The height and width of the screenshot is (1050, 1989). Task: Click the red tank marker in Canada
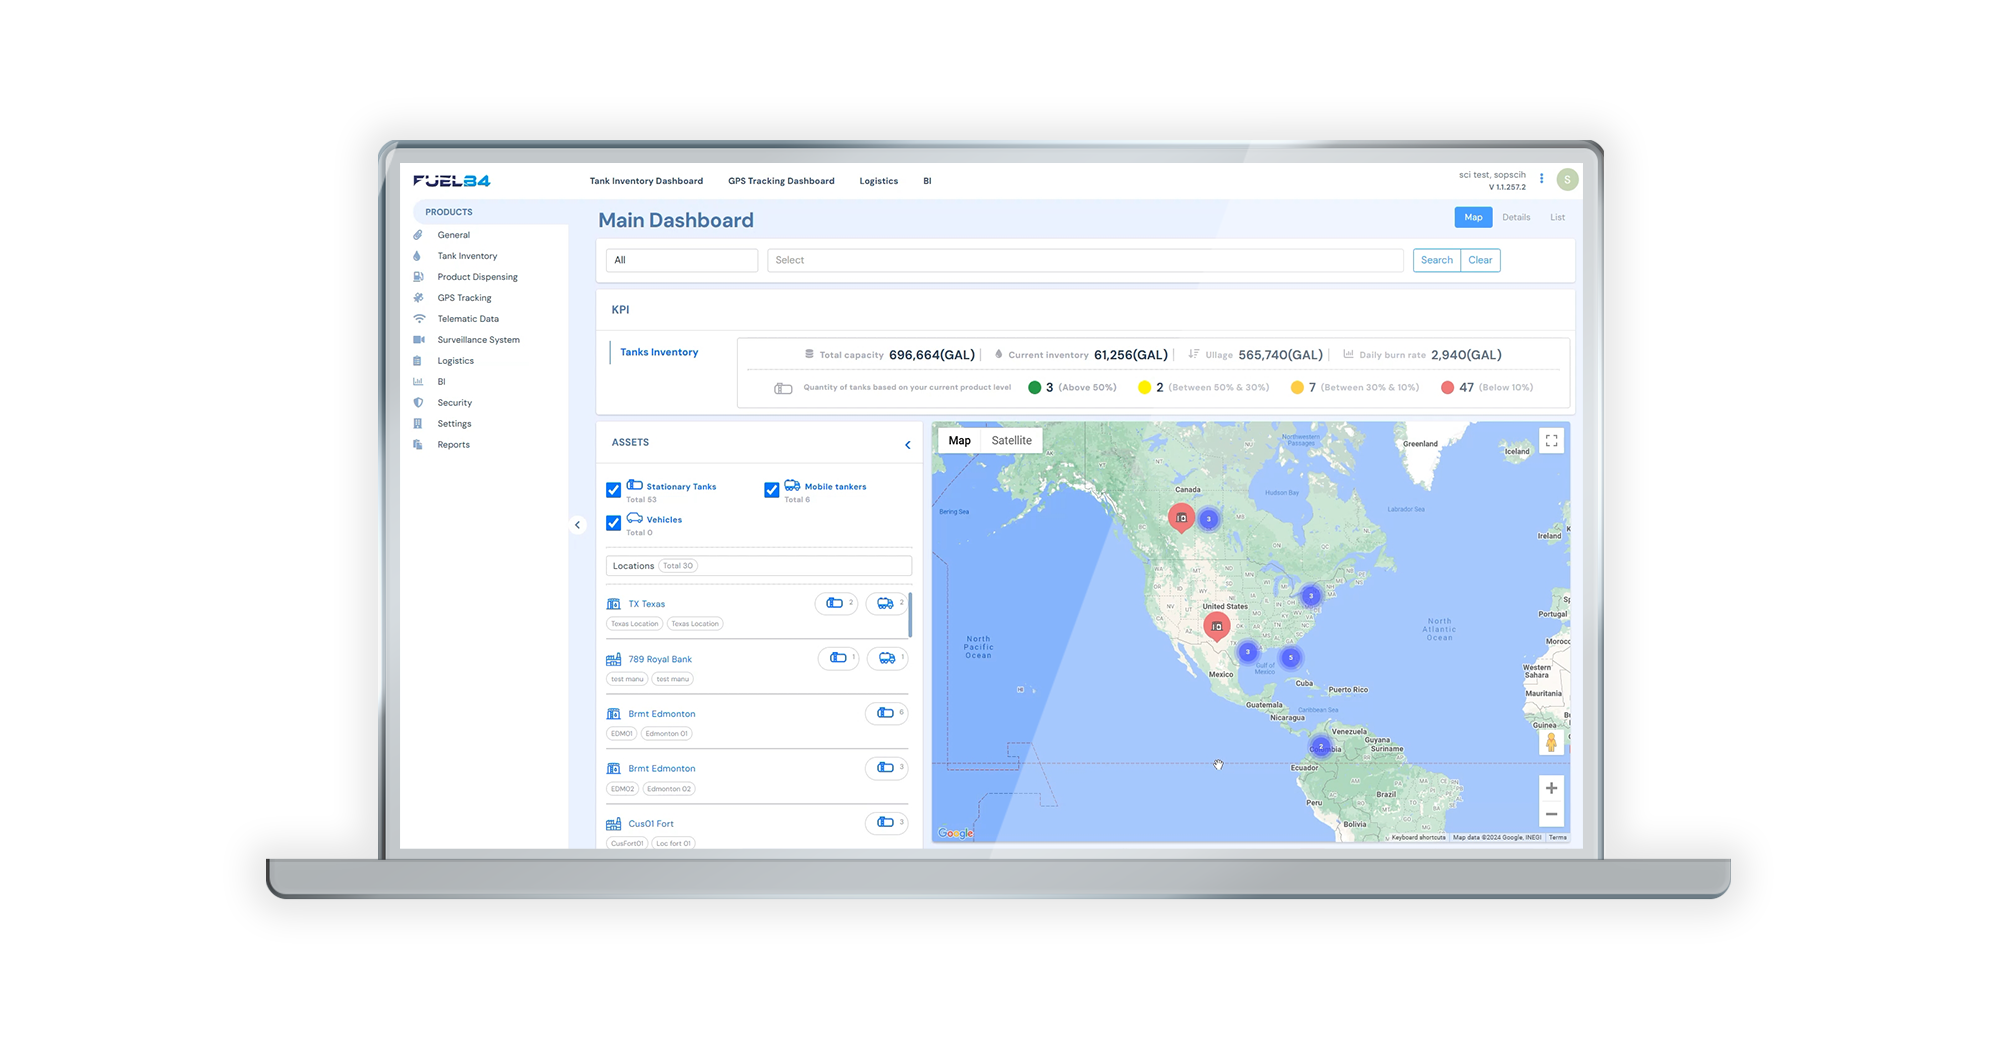(x=1181, y=517)
